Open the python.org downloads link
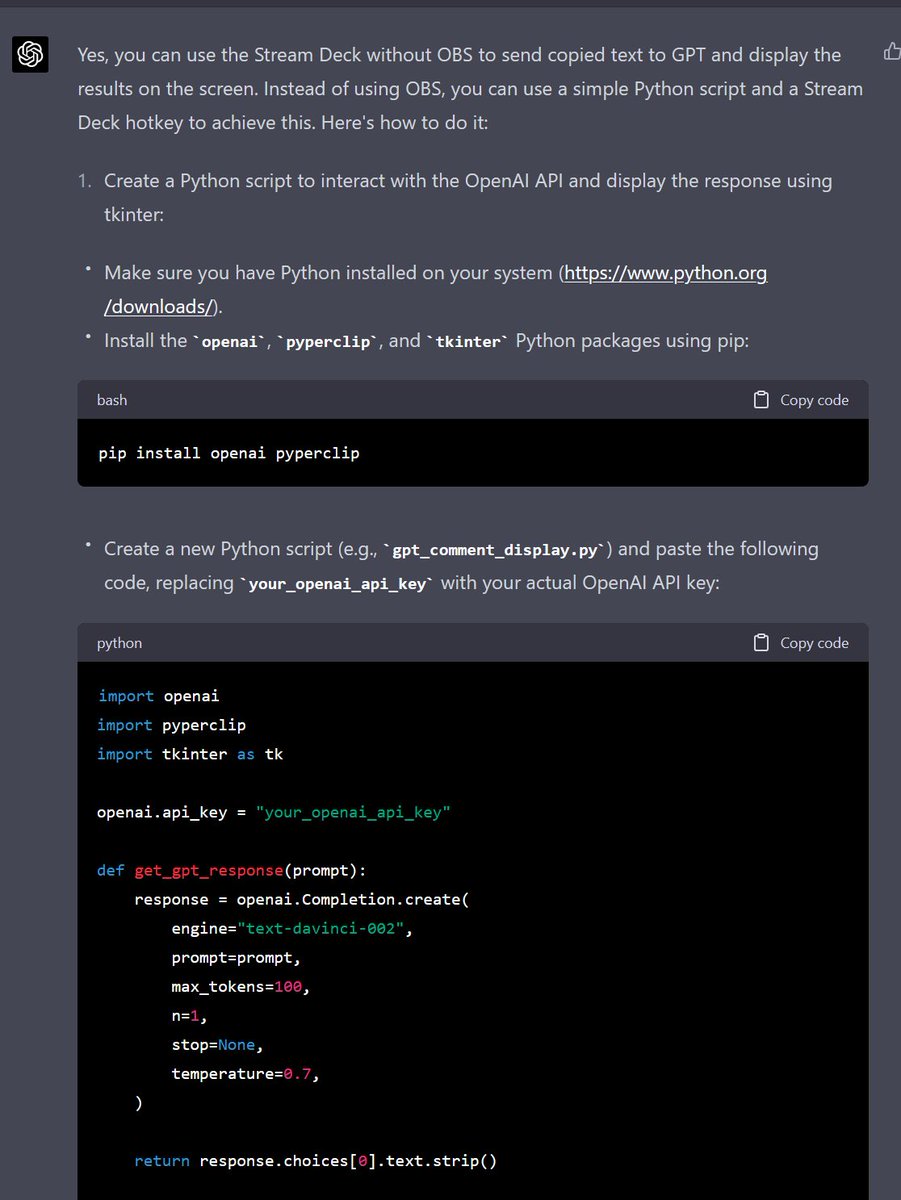 click(664, 272)
